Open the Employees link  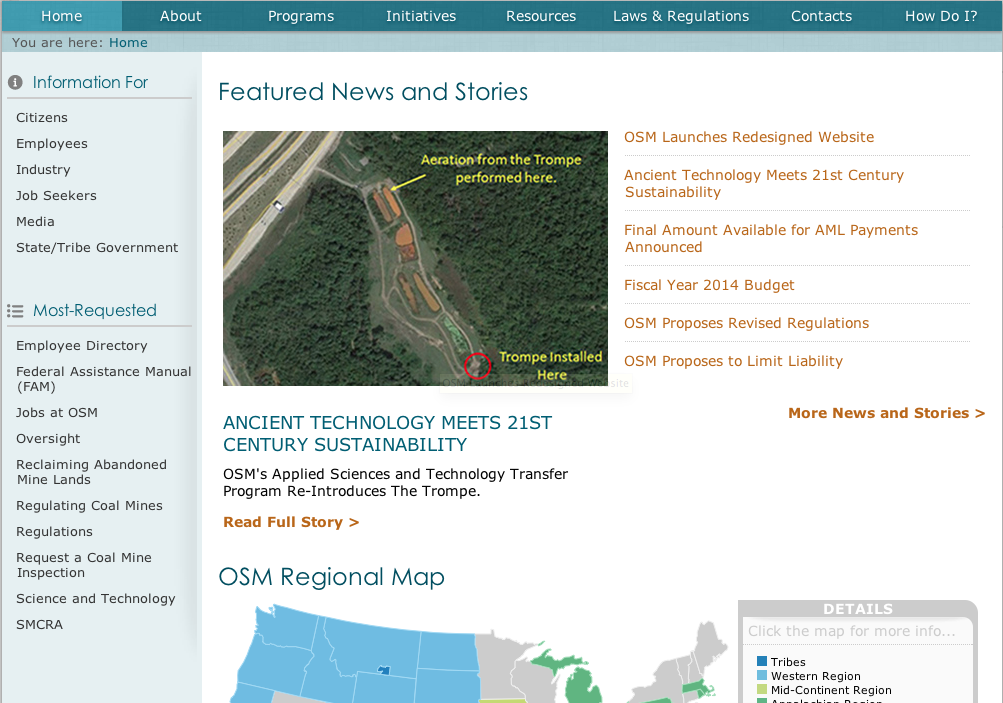point(52,144)
